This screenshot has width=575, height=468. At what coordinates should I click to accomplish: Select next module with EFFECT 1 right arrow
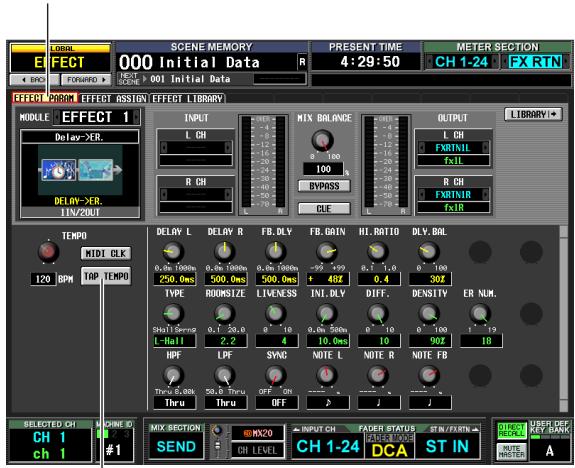[x=136, y=117]
